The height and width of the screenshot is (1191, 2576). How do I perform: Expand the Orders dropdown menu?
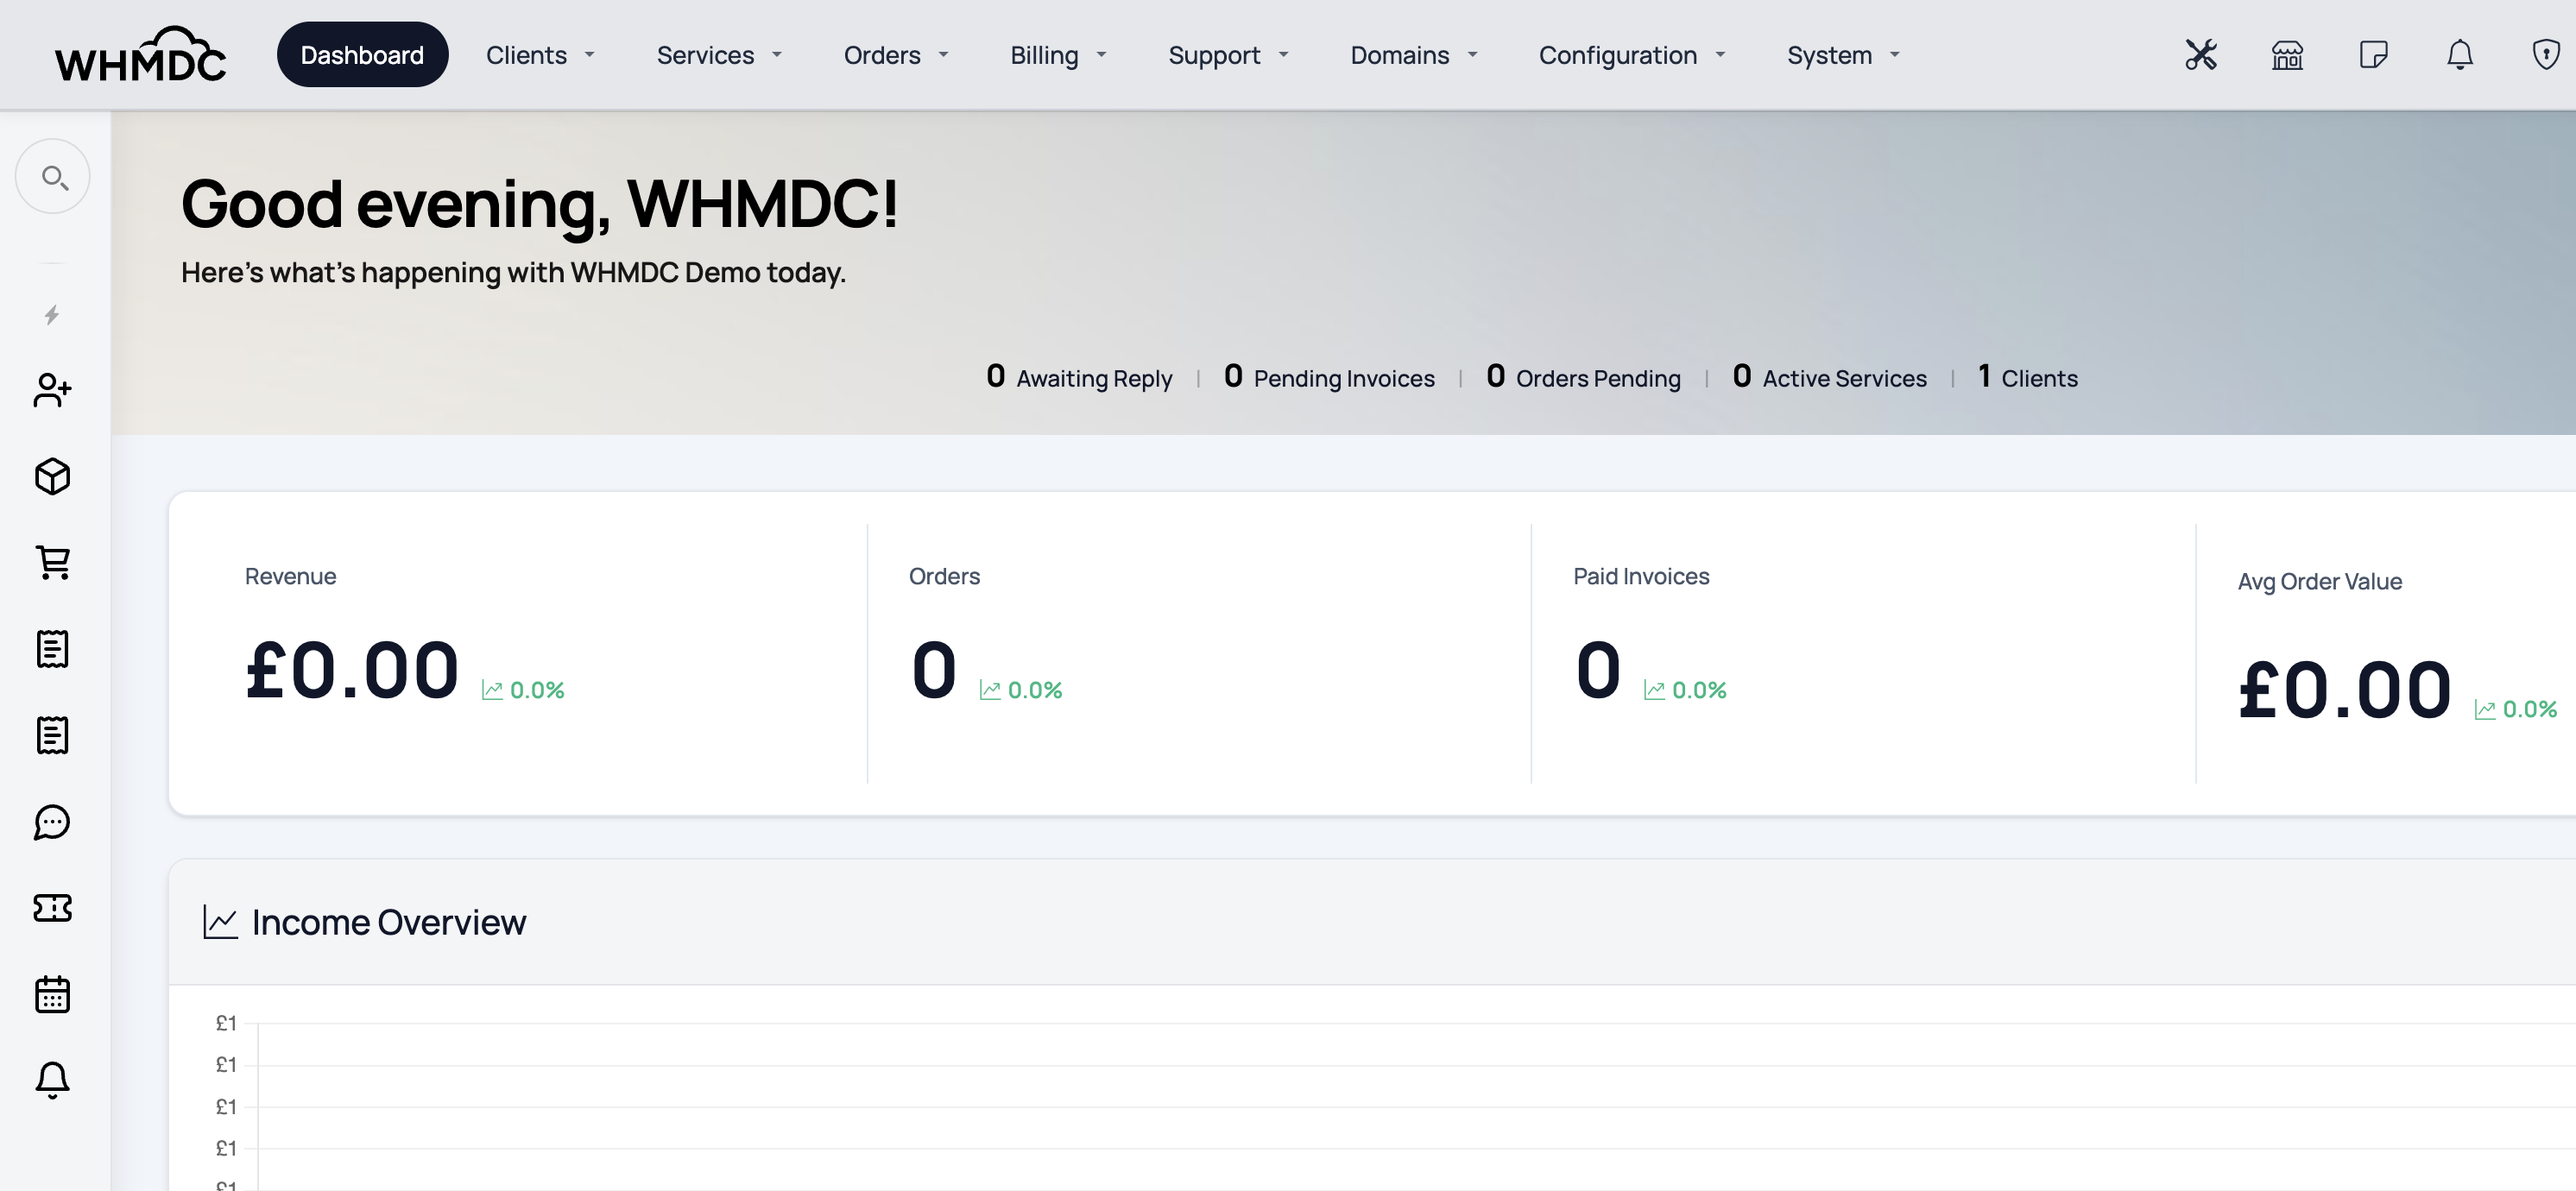pos(895,55)
